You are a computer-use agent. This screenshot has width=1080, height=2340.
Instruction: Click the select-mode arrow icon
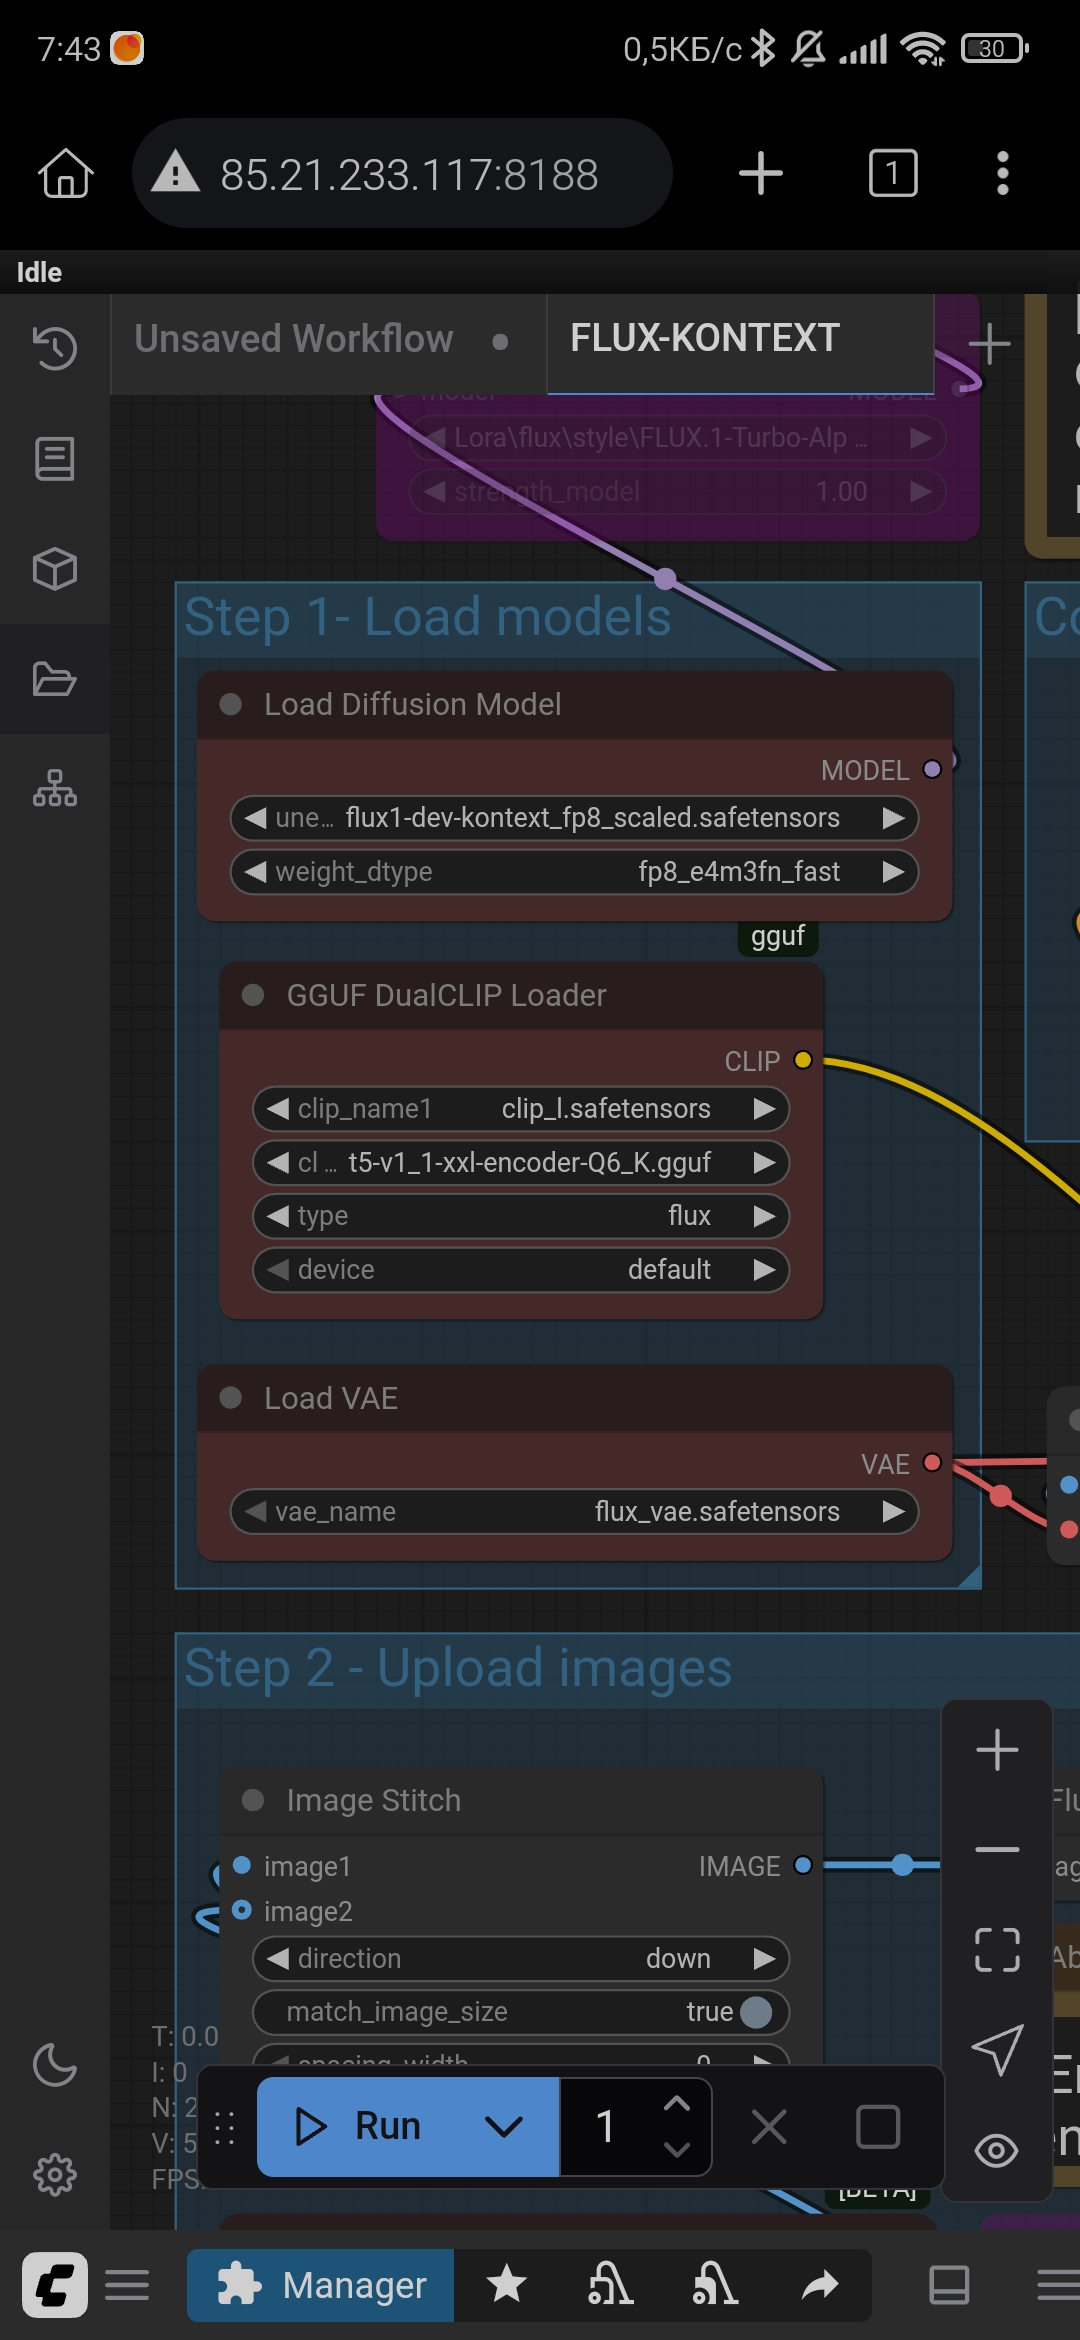point(997,2050)
